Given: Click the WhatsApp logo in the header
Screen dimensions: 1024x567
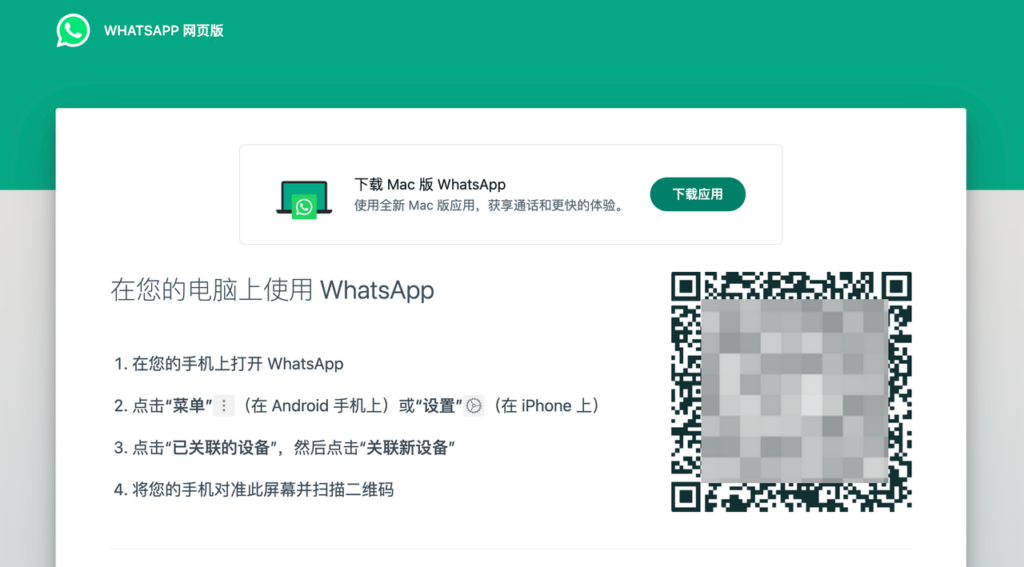Looking at the screenshot, I should pyautogui.click(x=73, y=31).
